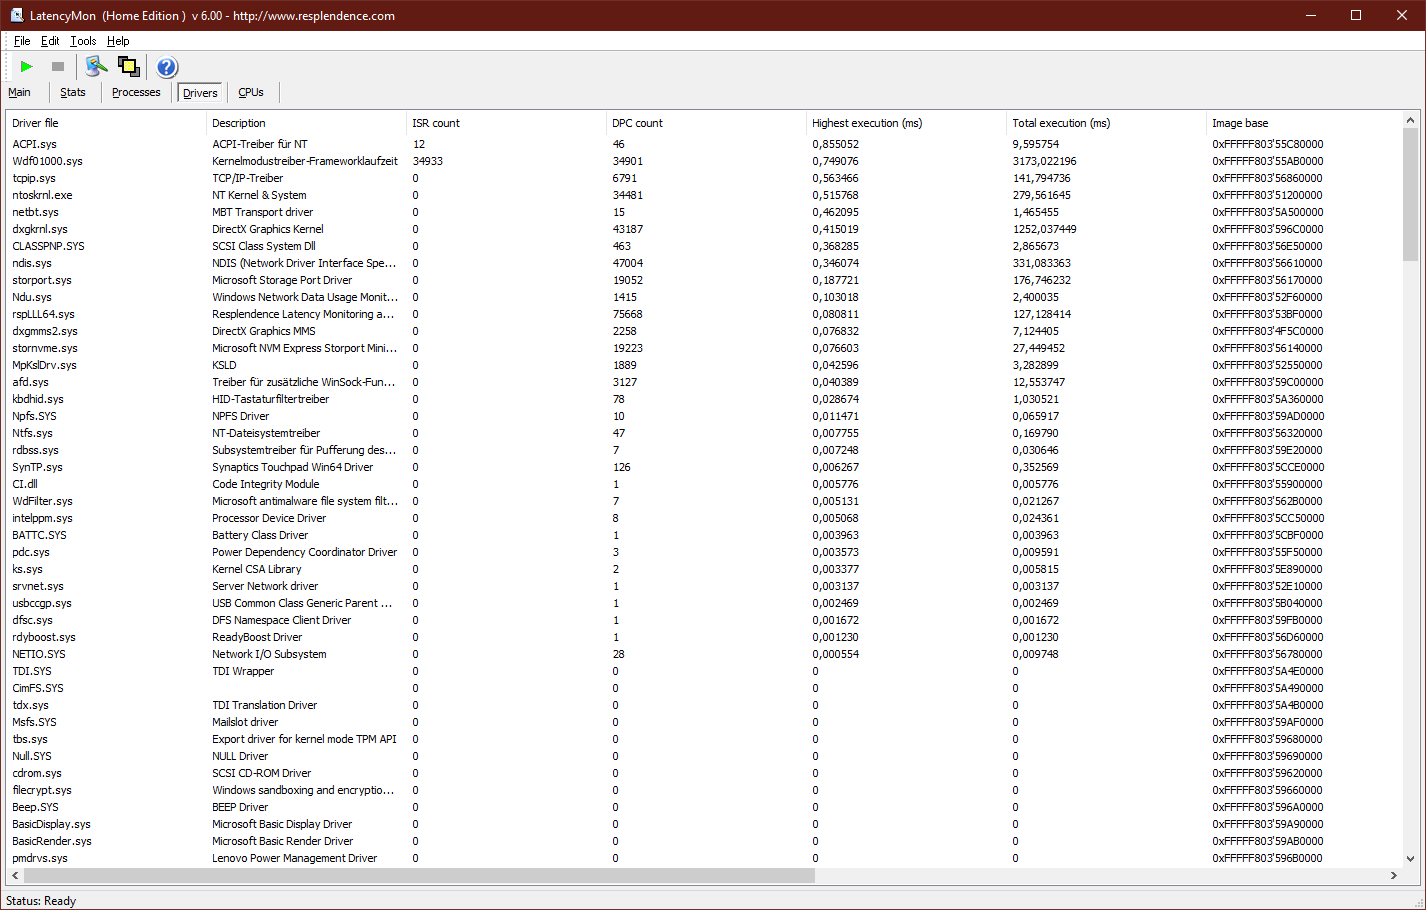This screenshot has height=910, width=1426.
Task: Switch to the Processes tab
Action: coord(136,92)
